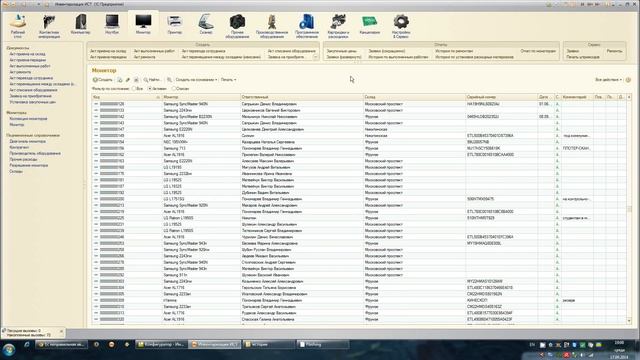Select the row with NEC monitor
Viewport: 640px width, 360px height.
click(358, 142)
